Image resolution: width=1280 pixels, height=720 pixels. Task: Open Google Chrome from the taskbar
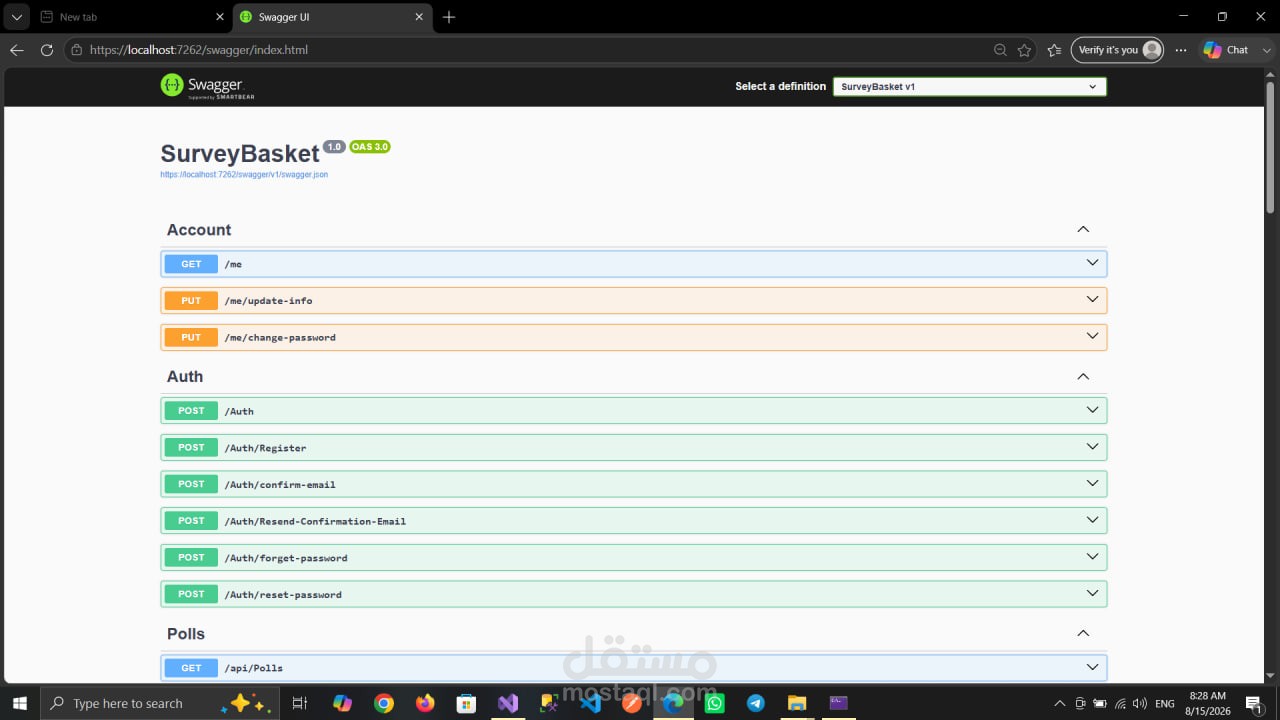click(x=384, y=703)
